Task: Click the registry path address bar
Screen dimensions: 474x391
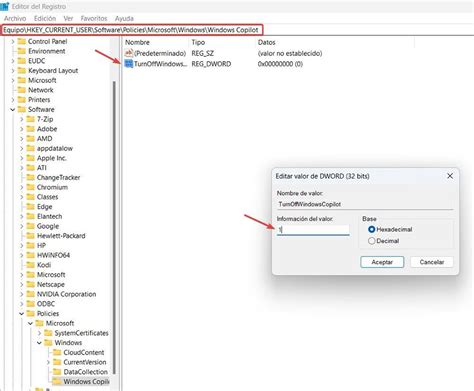Action: click(132, 30)
